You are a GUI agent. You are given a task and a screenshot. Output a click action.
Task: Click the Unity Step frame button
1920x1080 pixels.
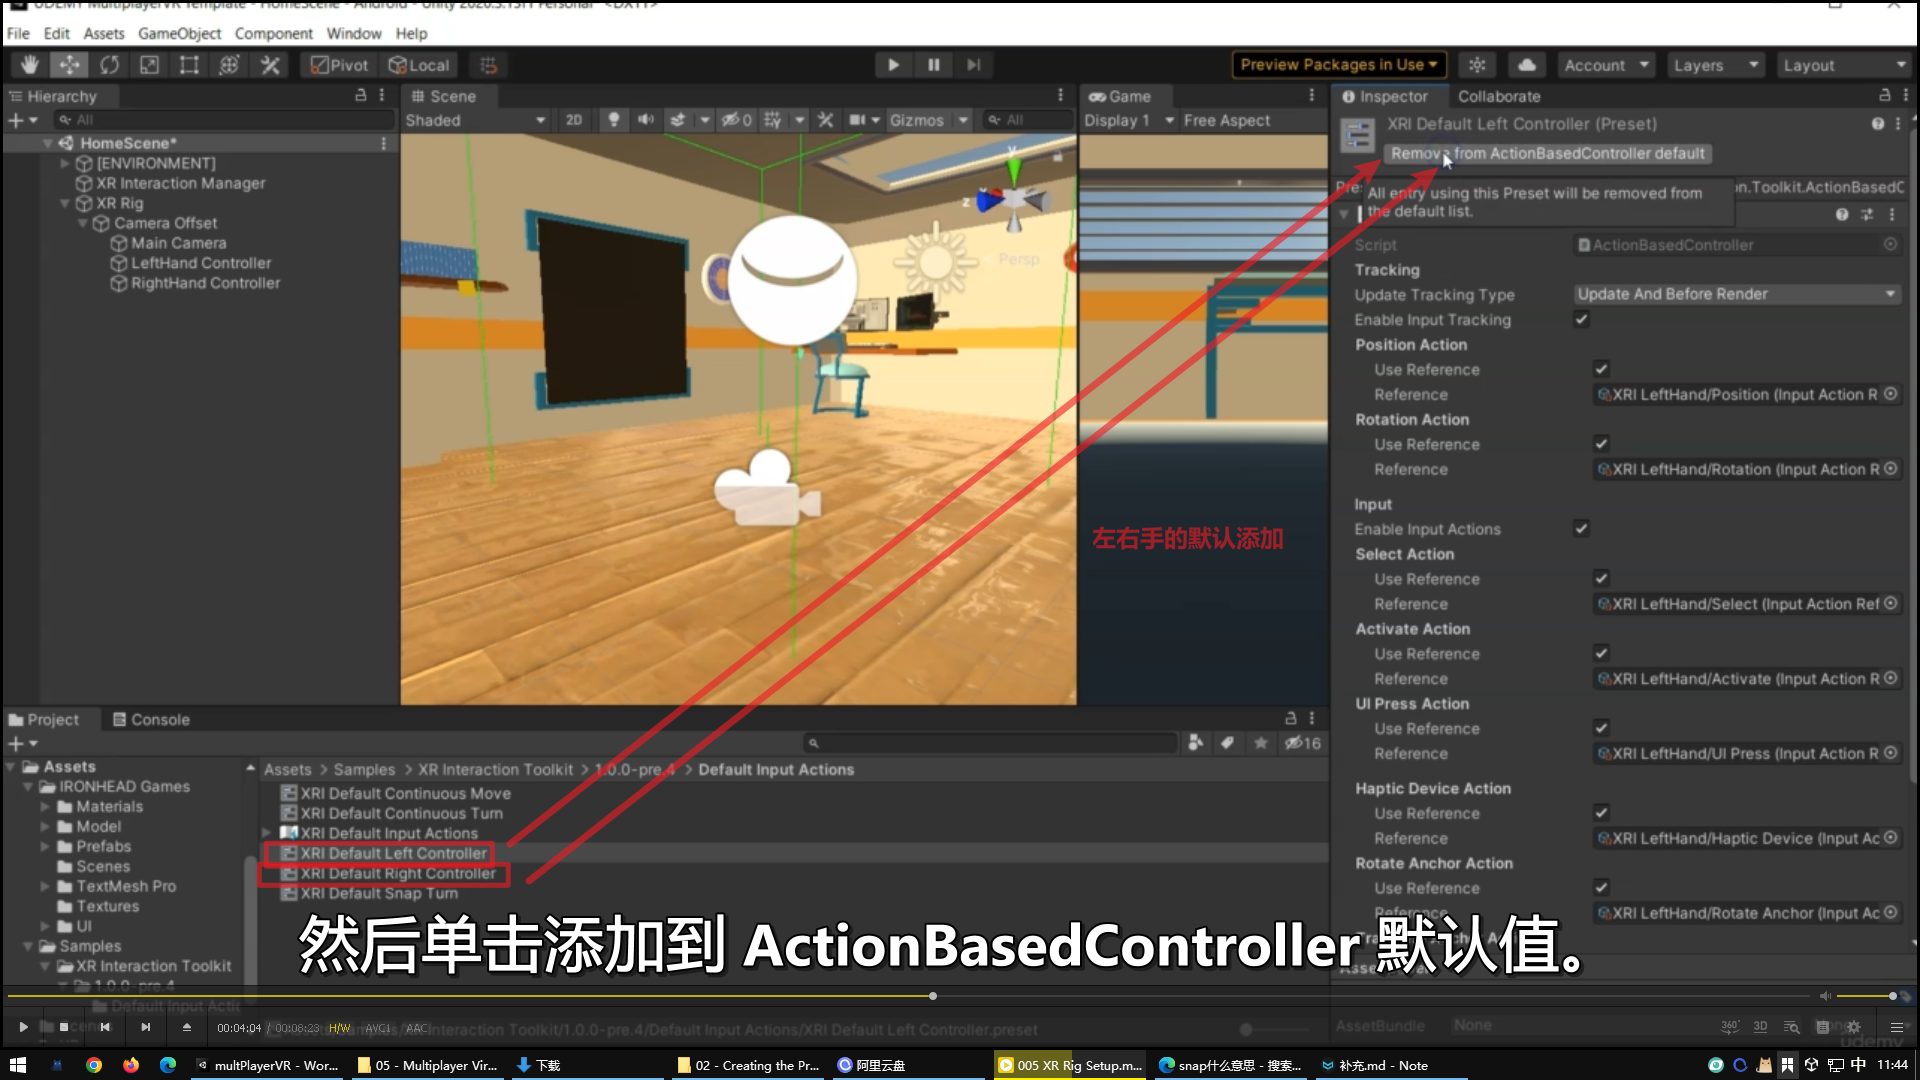(973, 65)
